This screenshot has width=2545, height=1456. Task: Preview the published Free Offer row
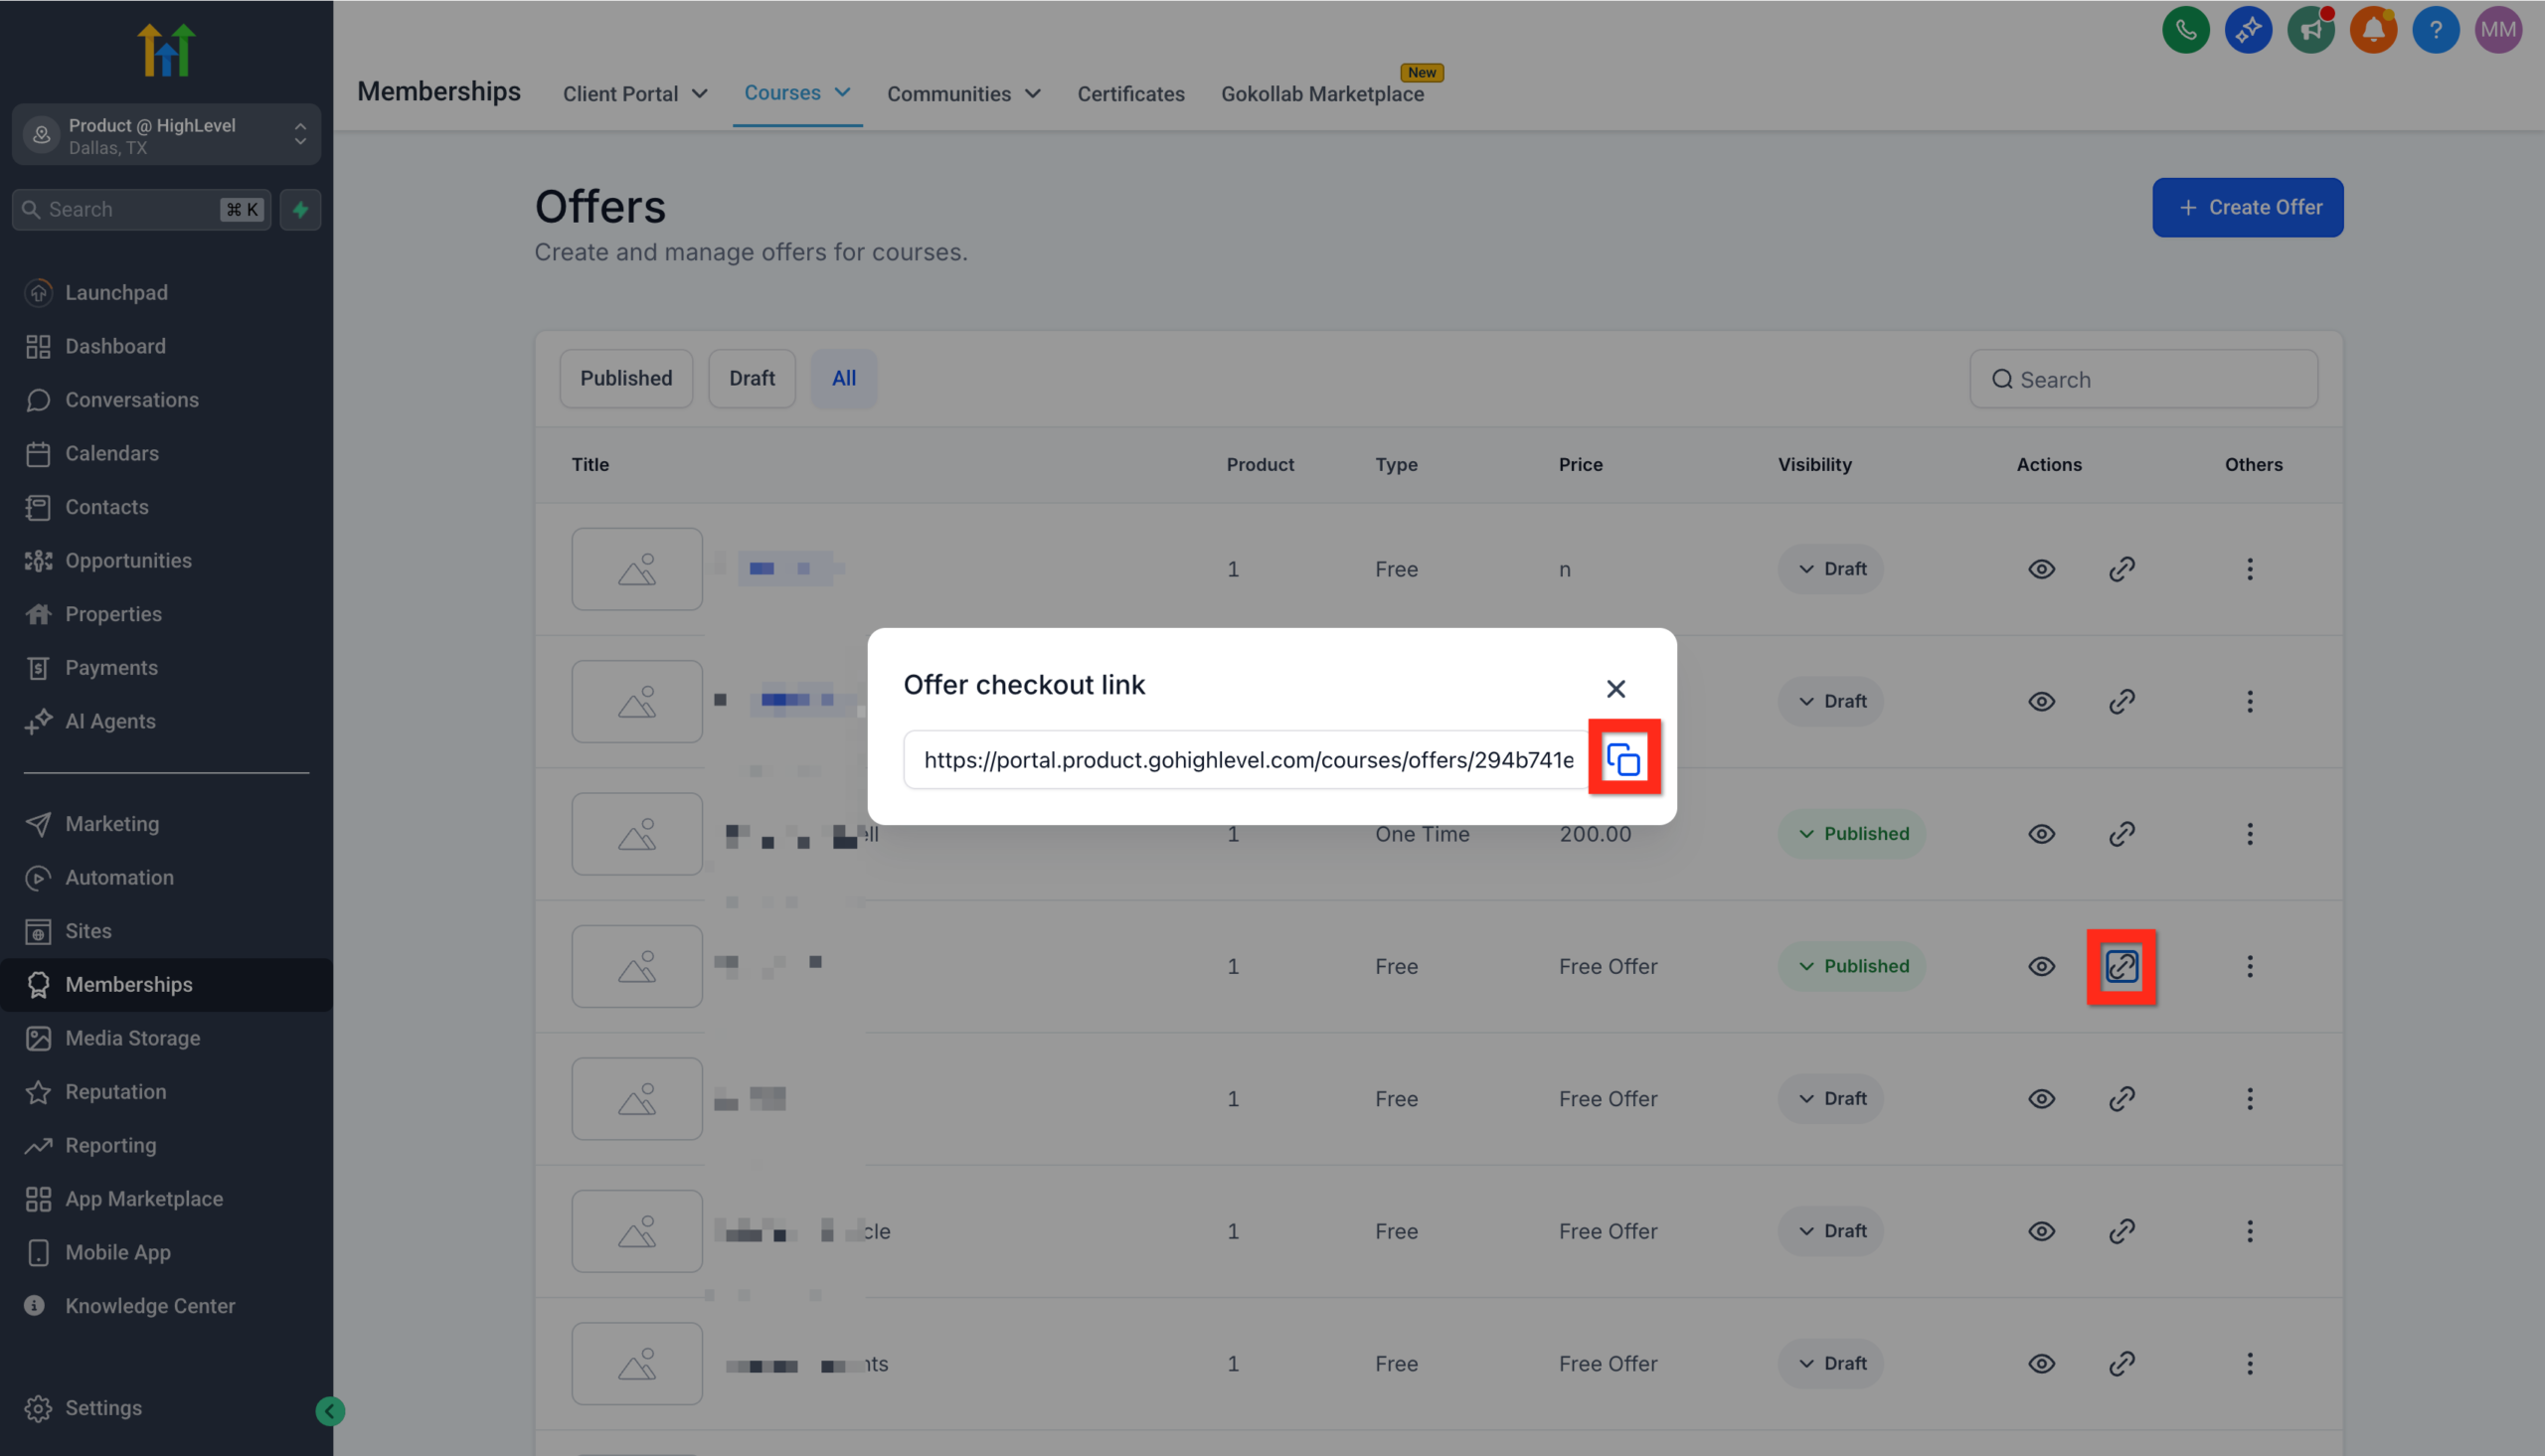[x=2041, y=966]
